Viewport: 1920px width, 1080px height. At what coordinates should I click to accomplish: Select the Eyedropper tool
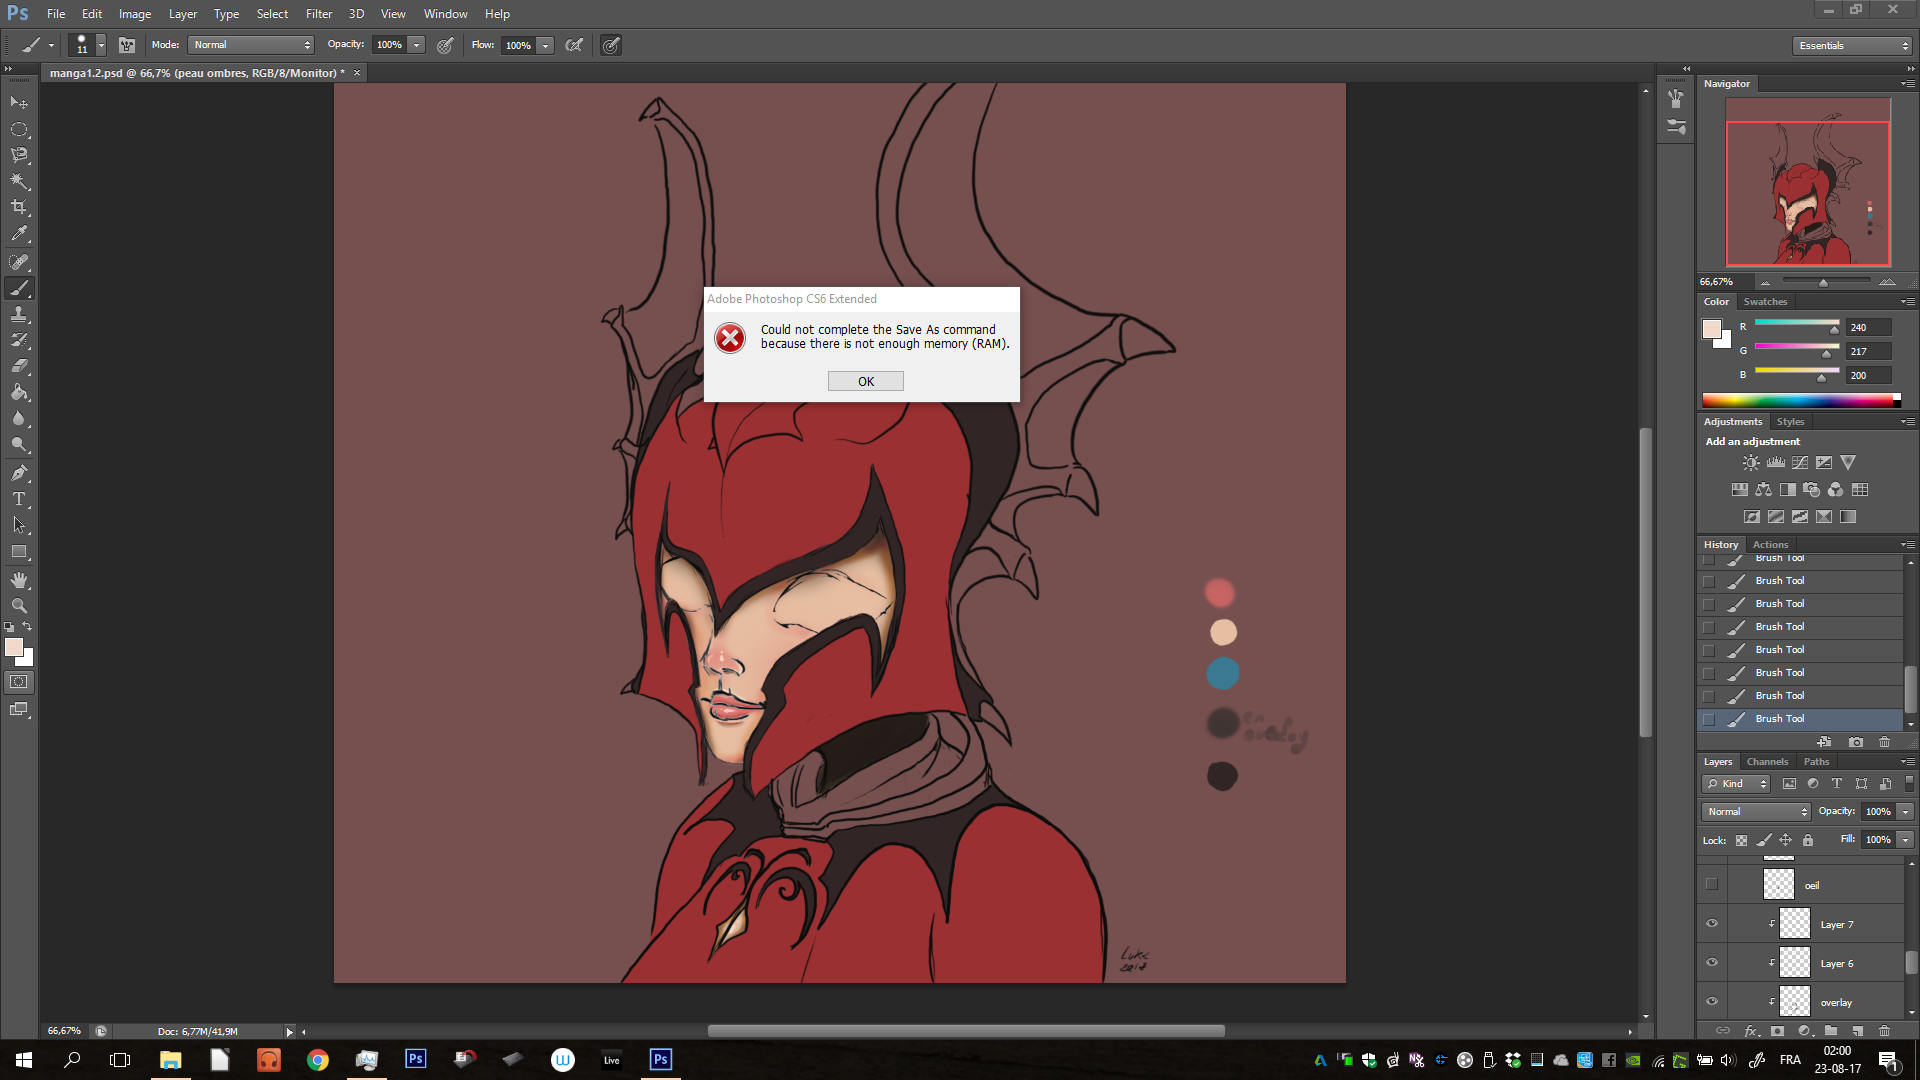19,234
